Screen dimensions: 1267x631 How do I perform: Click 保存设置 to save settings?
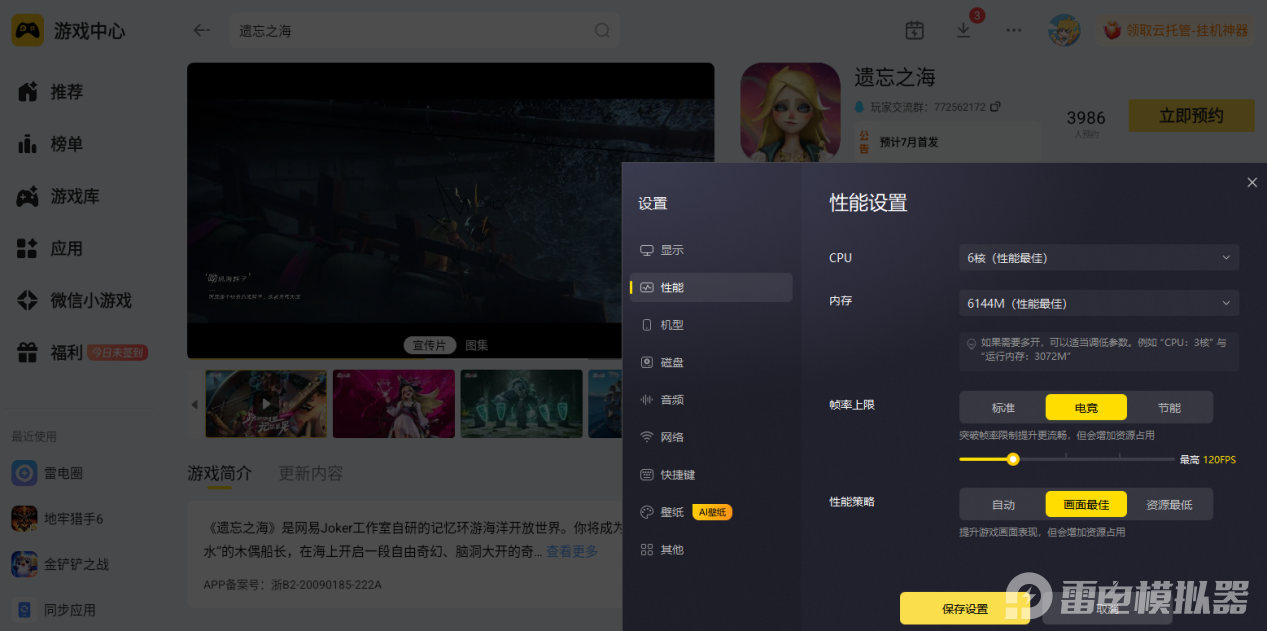click(965, 609)
